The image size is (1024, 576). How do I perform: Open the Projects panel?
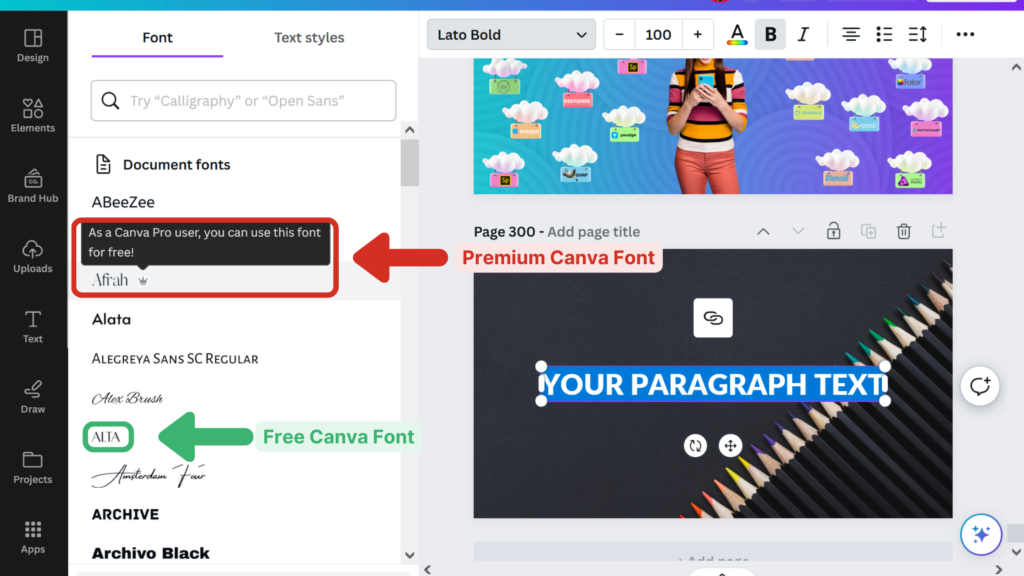33,467
